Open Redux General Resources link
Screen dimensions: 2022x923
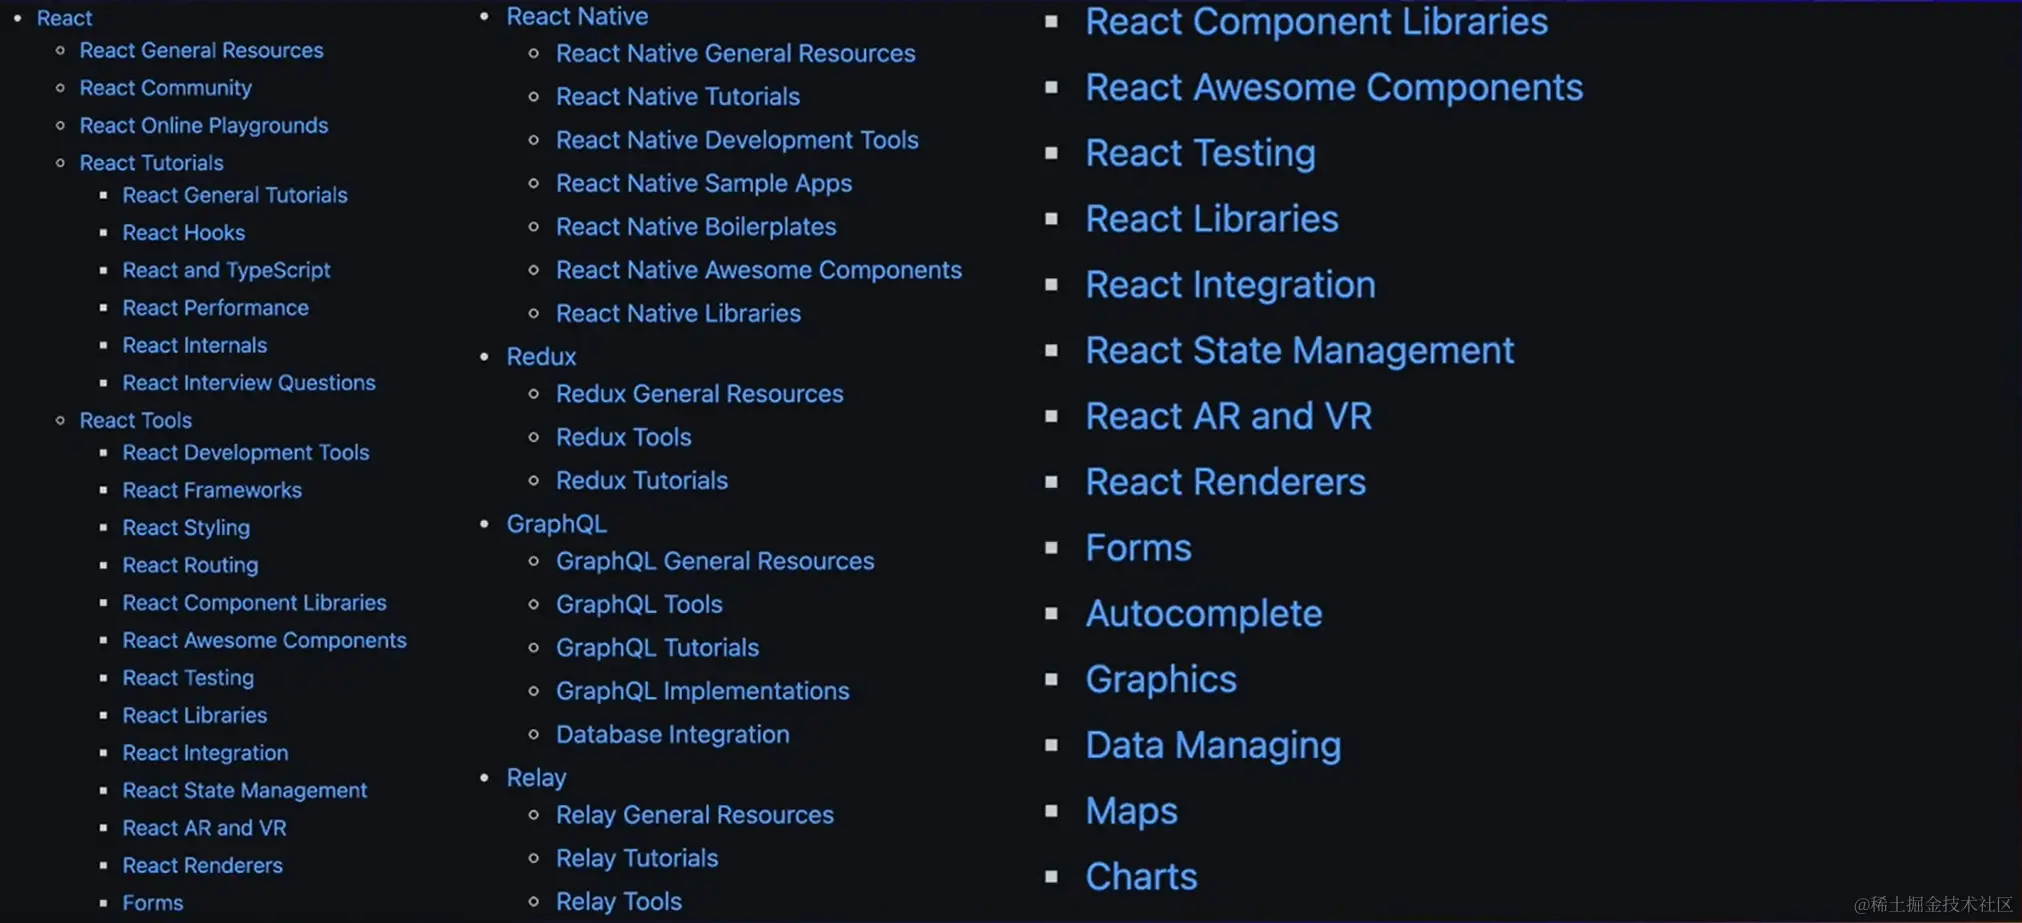[700, 394]
